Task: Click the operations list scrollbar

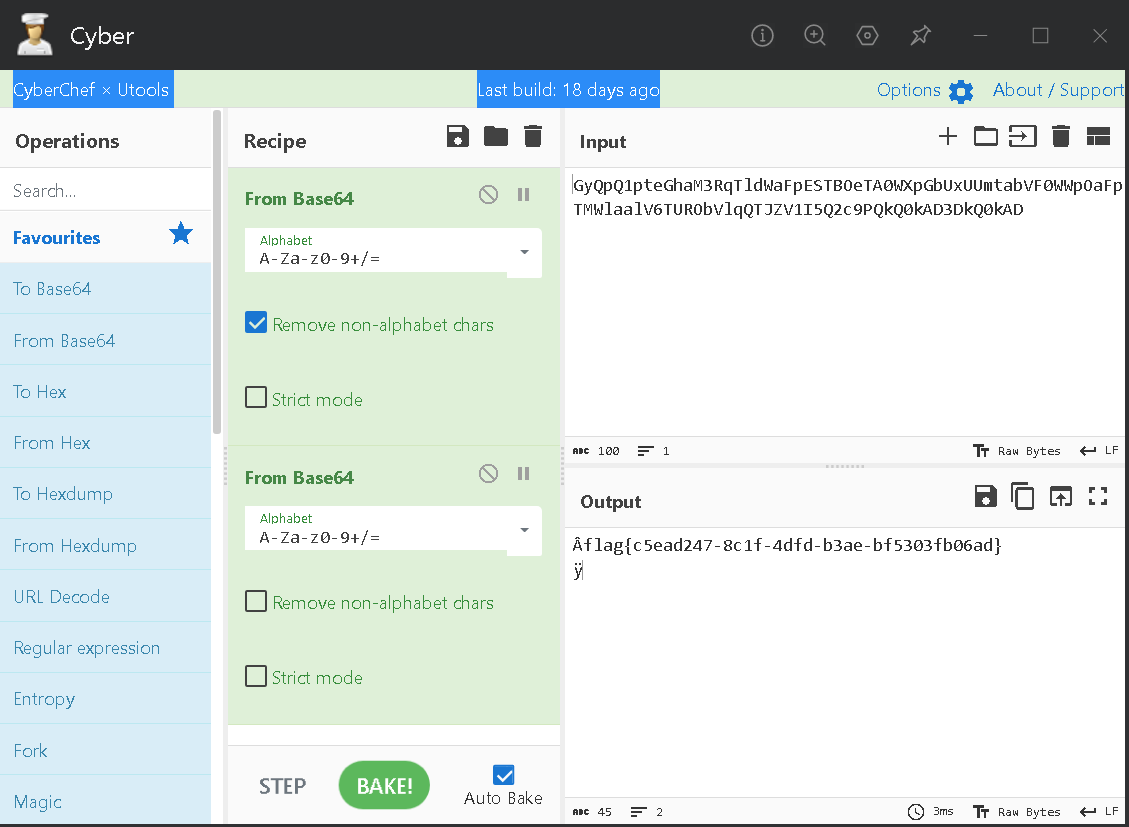Action: pos(217,274)
